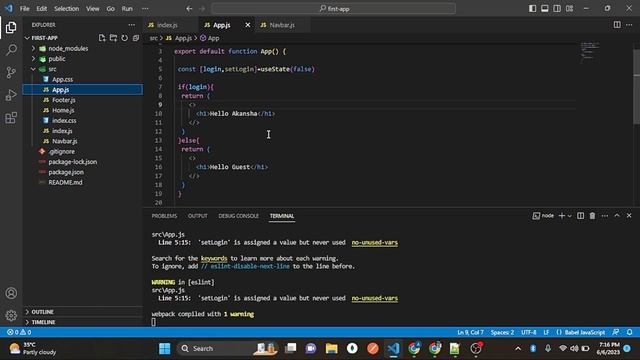Viewport: 640px width, 360px height.
Task: Click the editor minimap preview
Action: coord(590,52)
